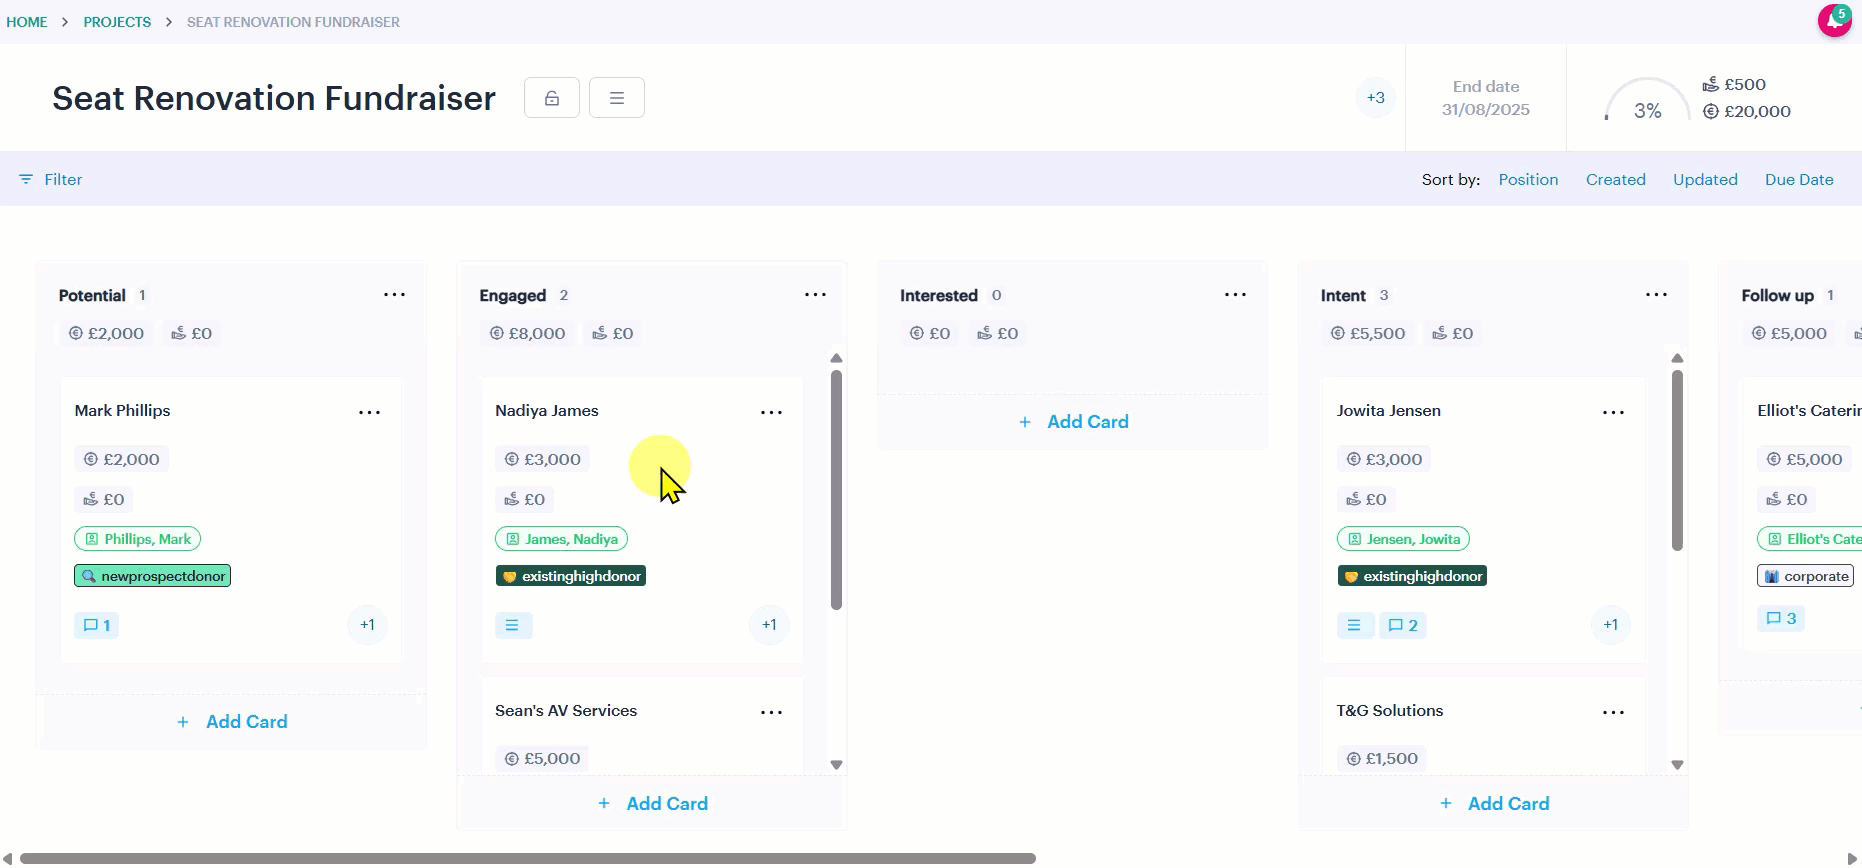The height and width of the screenshot is (868, 1862).
Task: Click the corporate tag on Elliot's card
Action: [1805, 576]
